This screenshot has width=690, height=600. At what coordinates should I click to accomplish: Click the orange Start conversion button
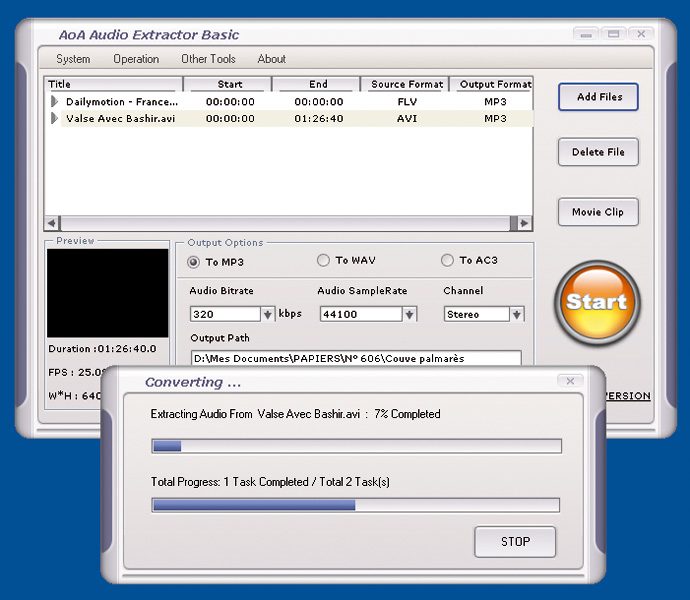point(597,302)
